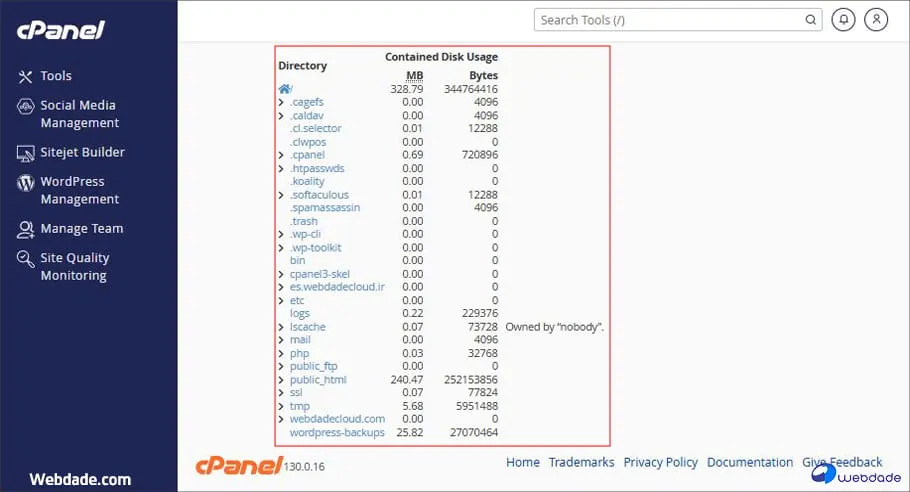Click the WordPress Management logo icon

[25, 183]
